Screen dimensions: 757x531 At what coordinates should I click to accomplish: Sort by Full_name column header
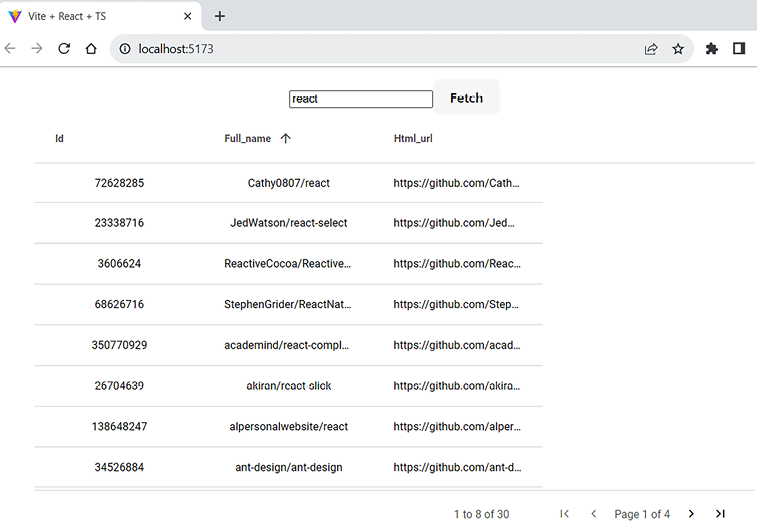tap(248, 139)
